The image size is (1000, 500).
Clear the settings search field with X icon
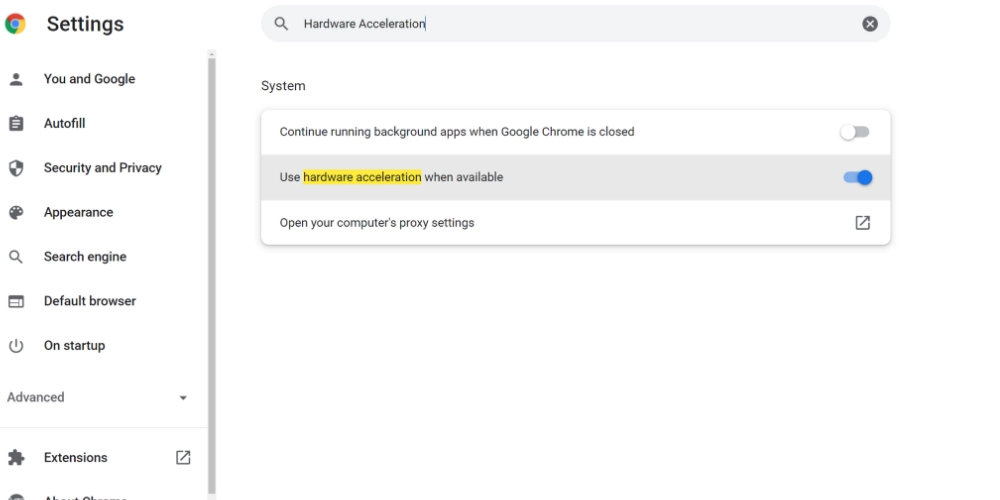(870, 24)
